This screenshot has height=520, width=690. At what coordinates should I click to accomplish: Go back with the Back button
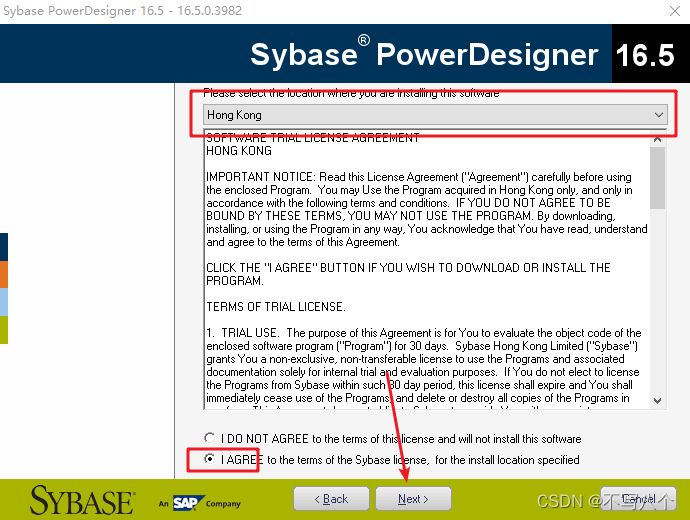coord(331,498)
